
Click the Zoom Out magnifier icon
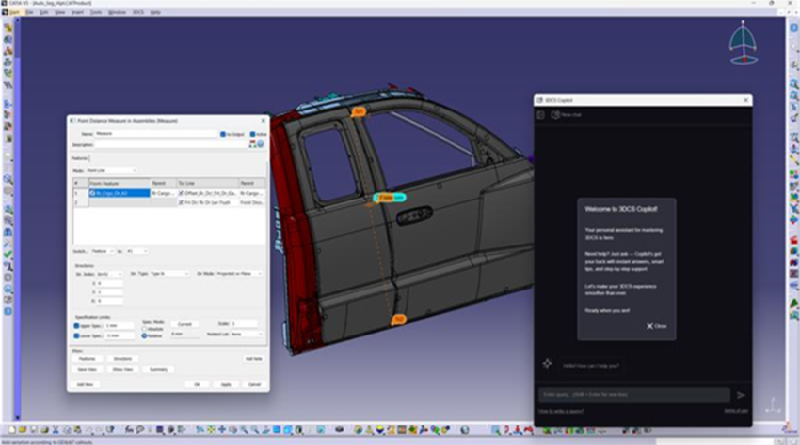point(255,430)
